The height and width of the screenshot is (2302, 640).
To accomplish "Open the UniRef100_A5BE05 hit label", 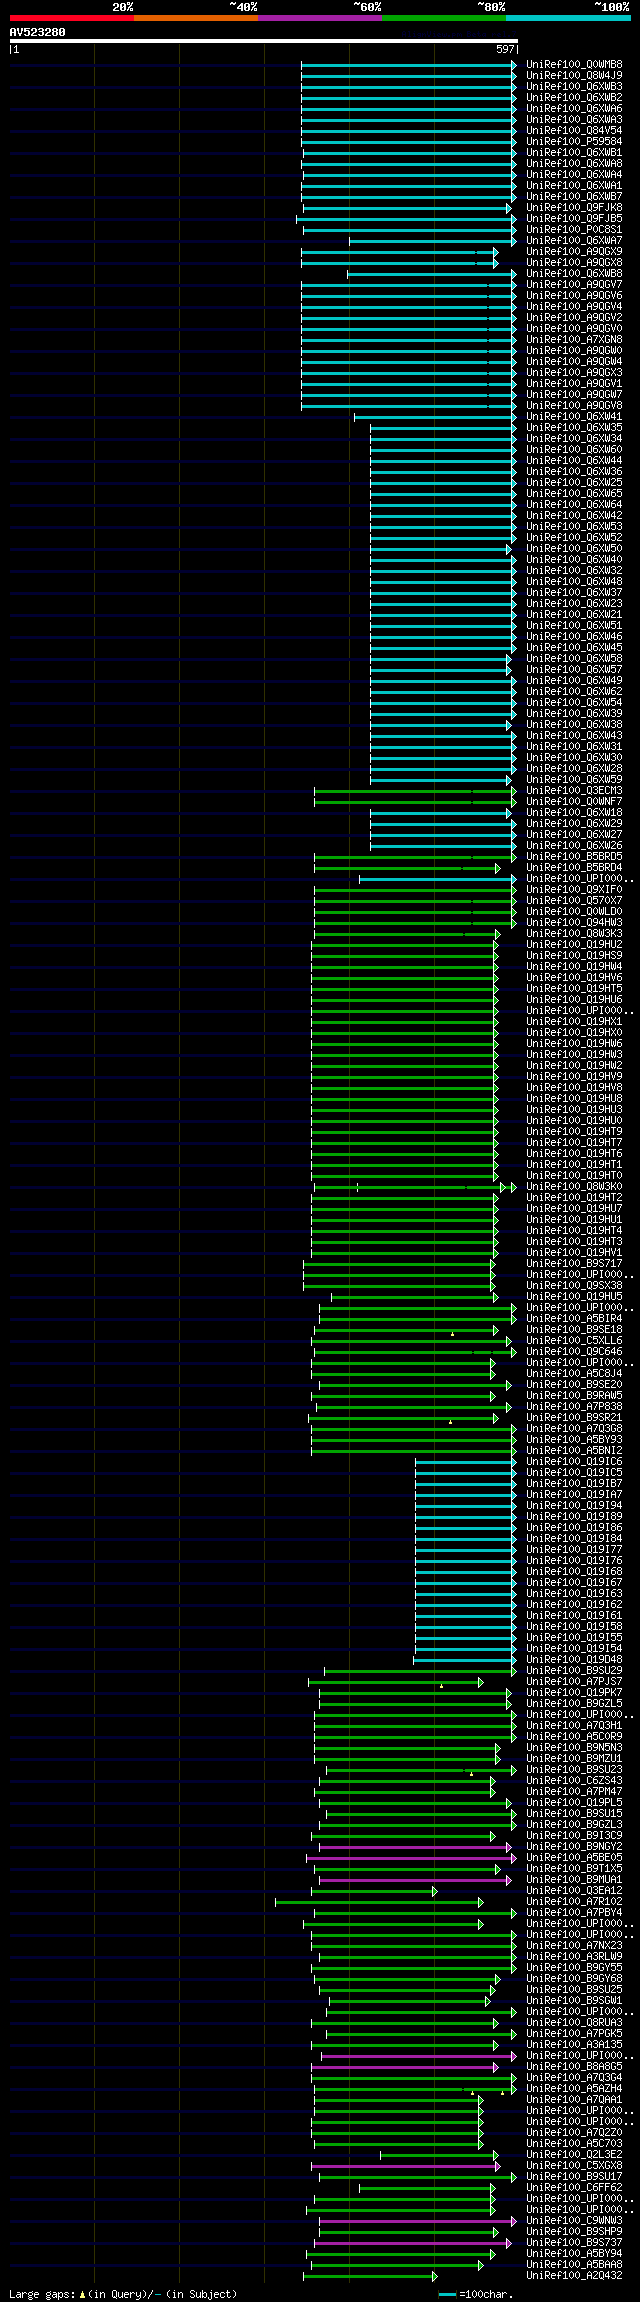I will coord(574,1858).
